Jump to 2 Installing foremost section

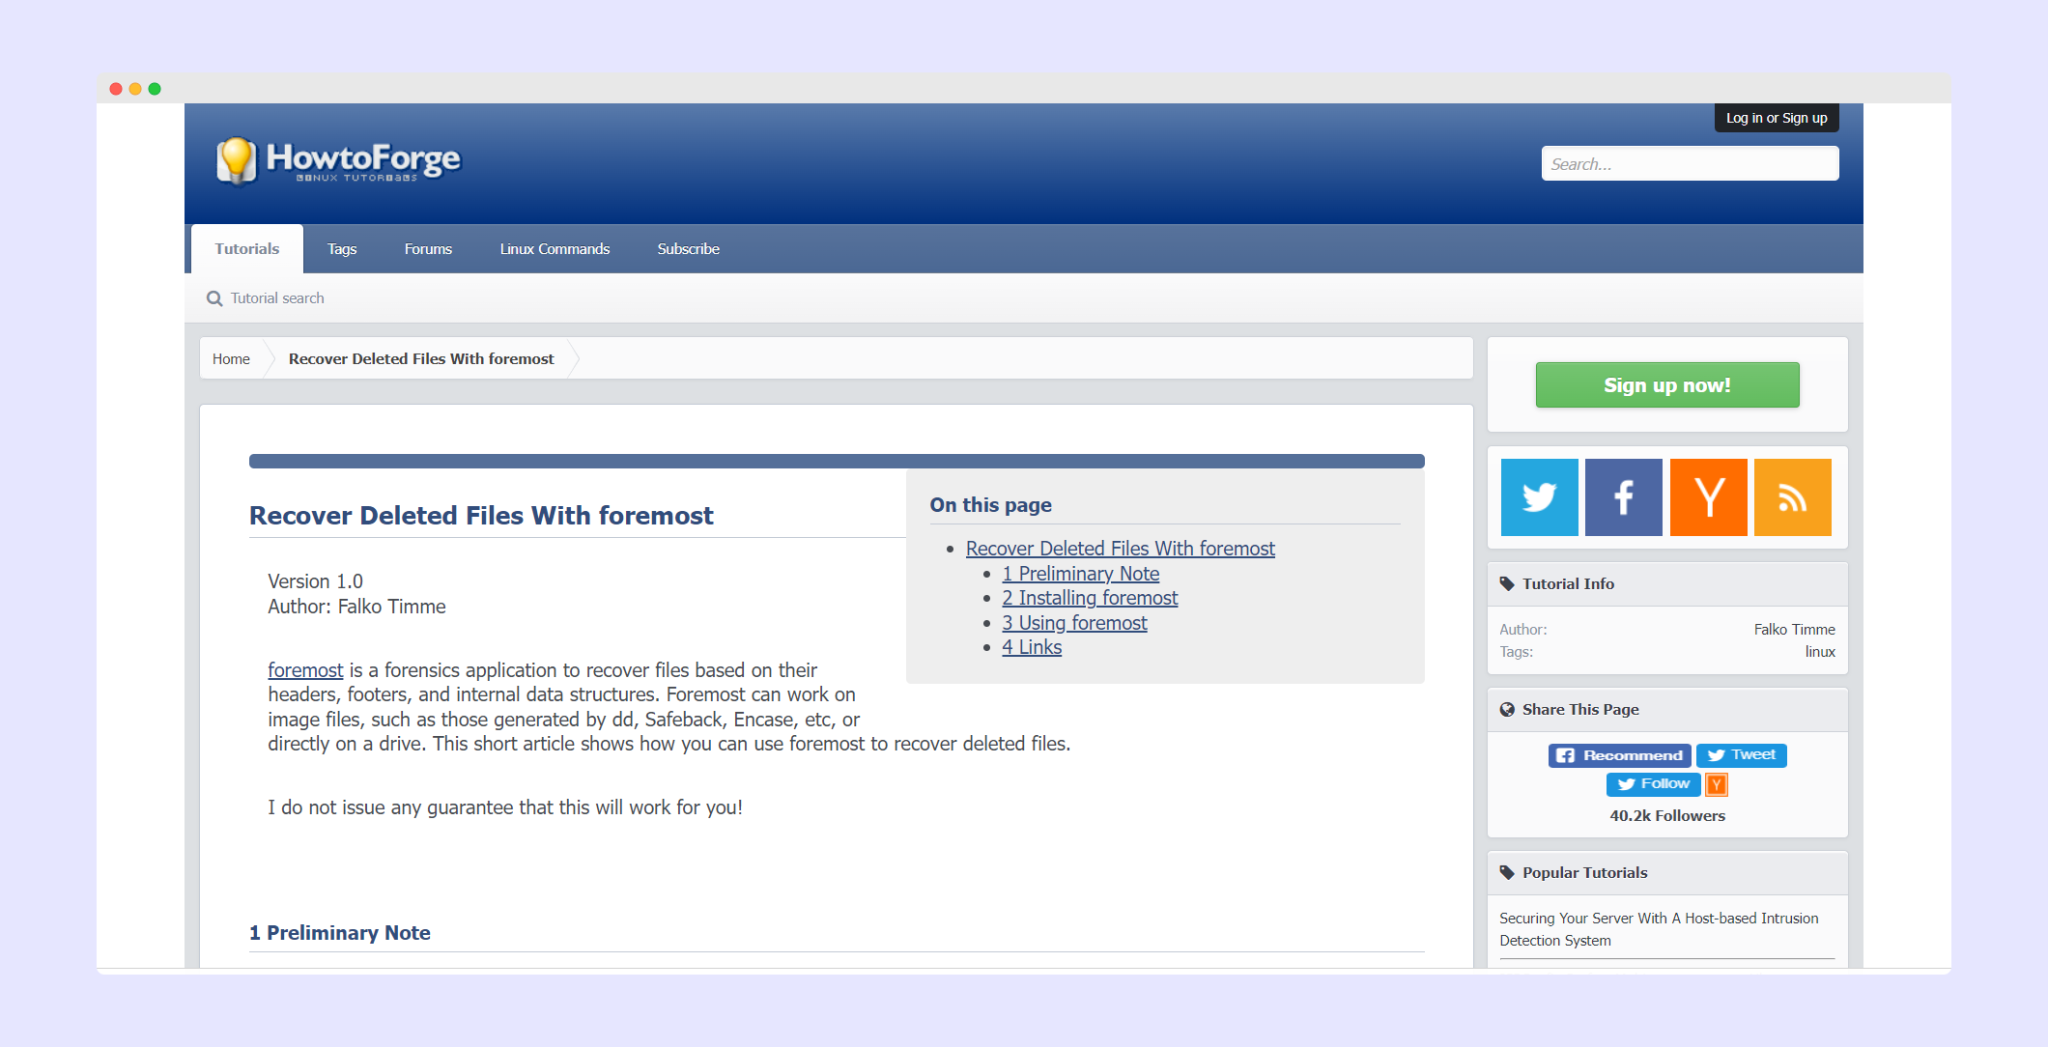point(1089,598)
